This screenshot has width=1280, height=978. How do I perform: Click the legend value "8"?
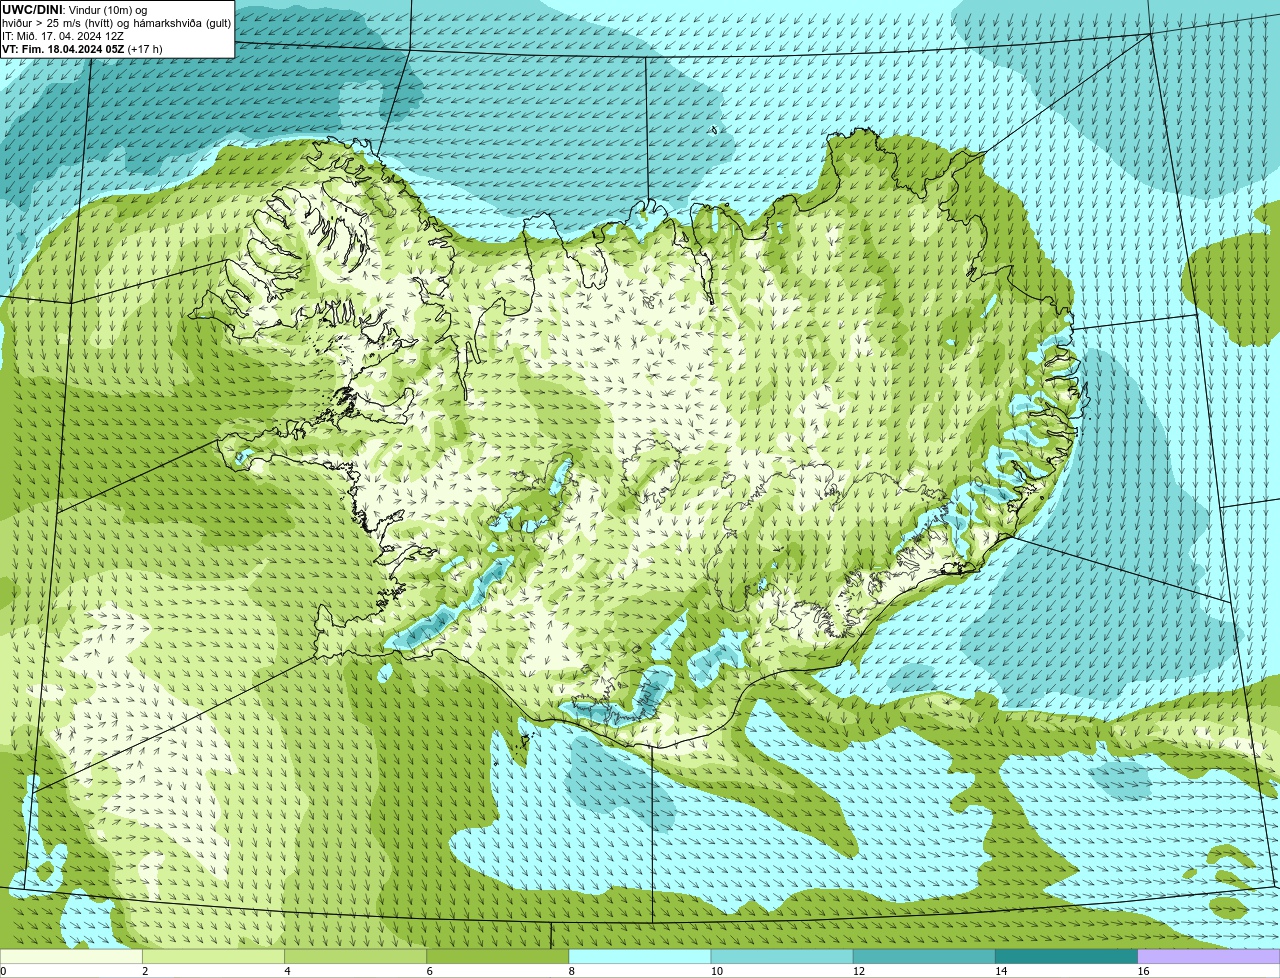(x=572, y=971)
